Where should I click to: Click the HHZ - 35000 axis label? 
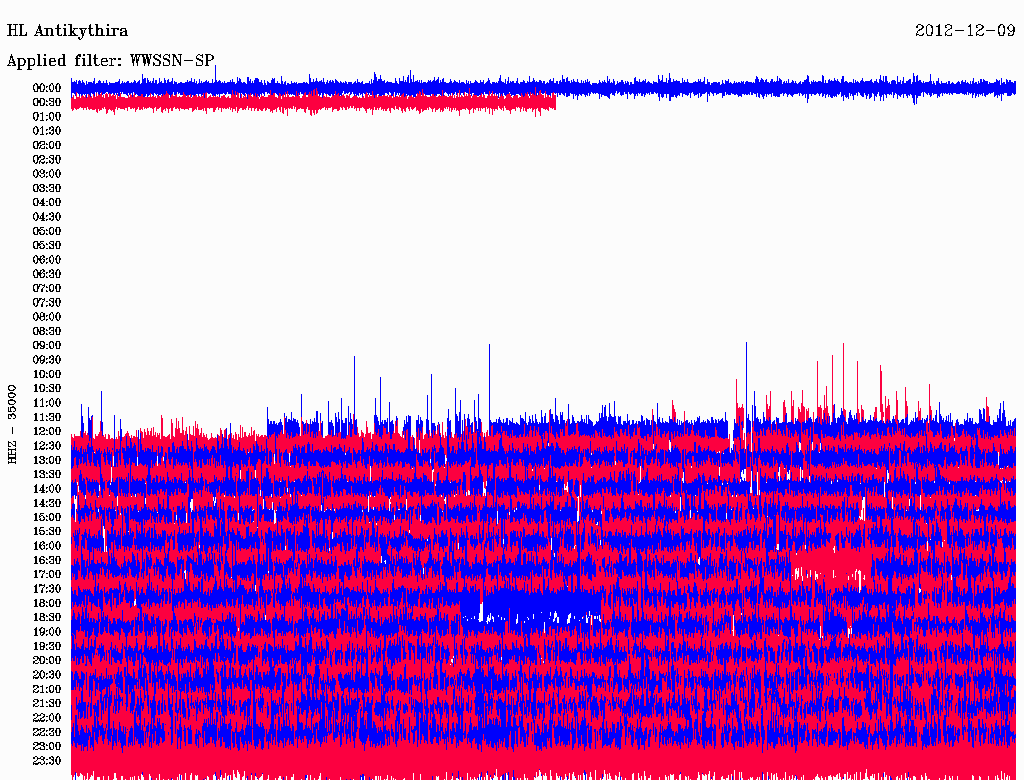click(12, 424)
